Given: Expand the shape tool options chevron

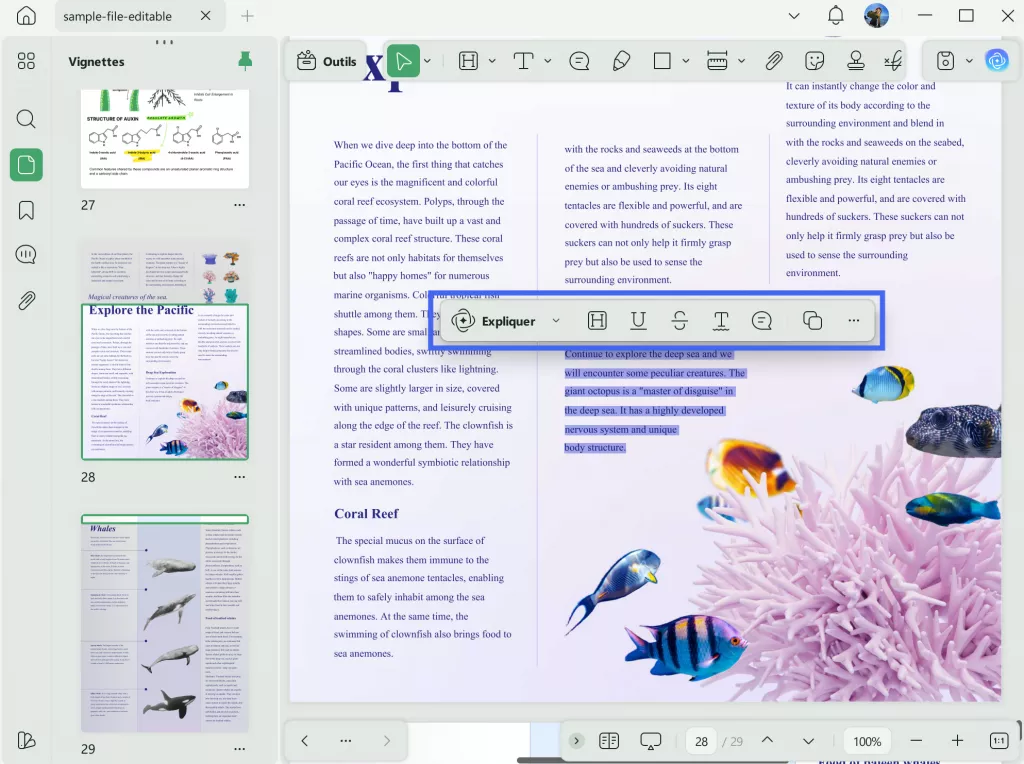Looking at the screenshot, I should tap(685, 60).
